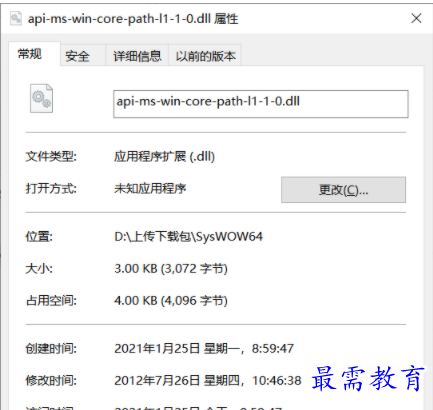Open the 详细信息 tab

point(137,56)
